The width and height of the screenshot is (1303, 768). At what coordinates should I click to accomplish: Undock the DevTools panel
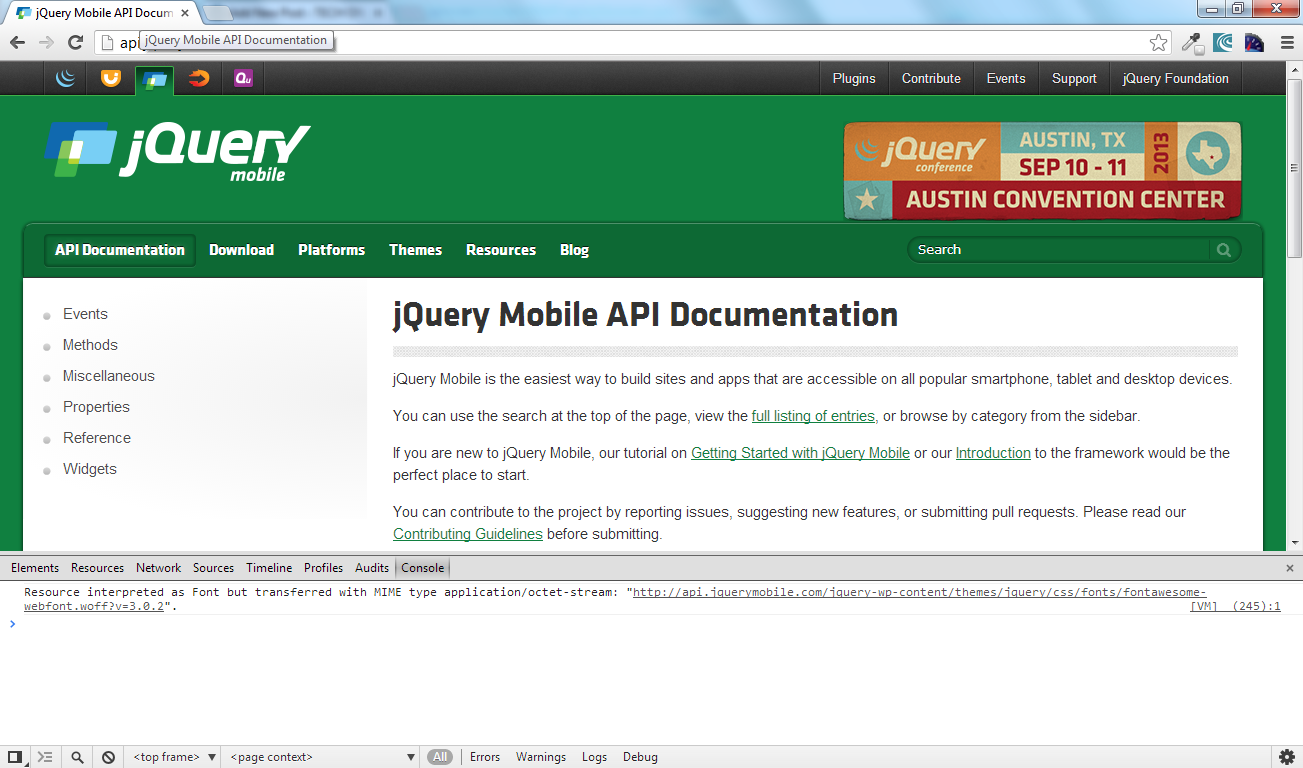coord(15,757)
